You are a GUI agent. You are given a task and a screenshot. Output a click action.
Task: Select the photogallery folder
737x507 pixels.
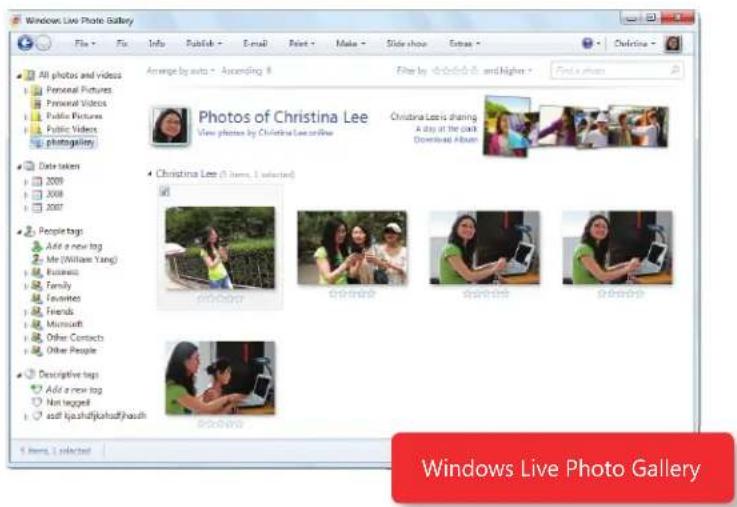(70, 142)
